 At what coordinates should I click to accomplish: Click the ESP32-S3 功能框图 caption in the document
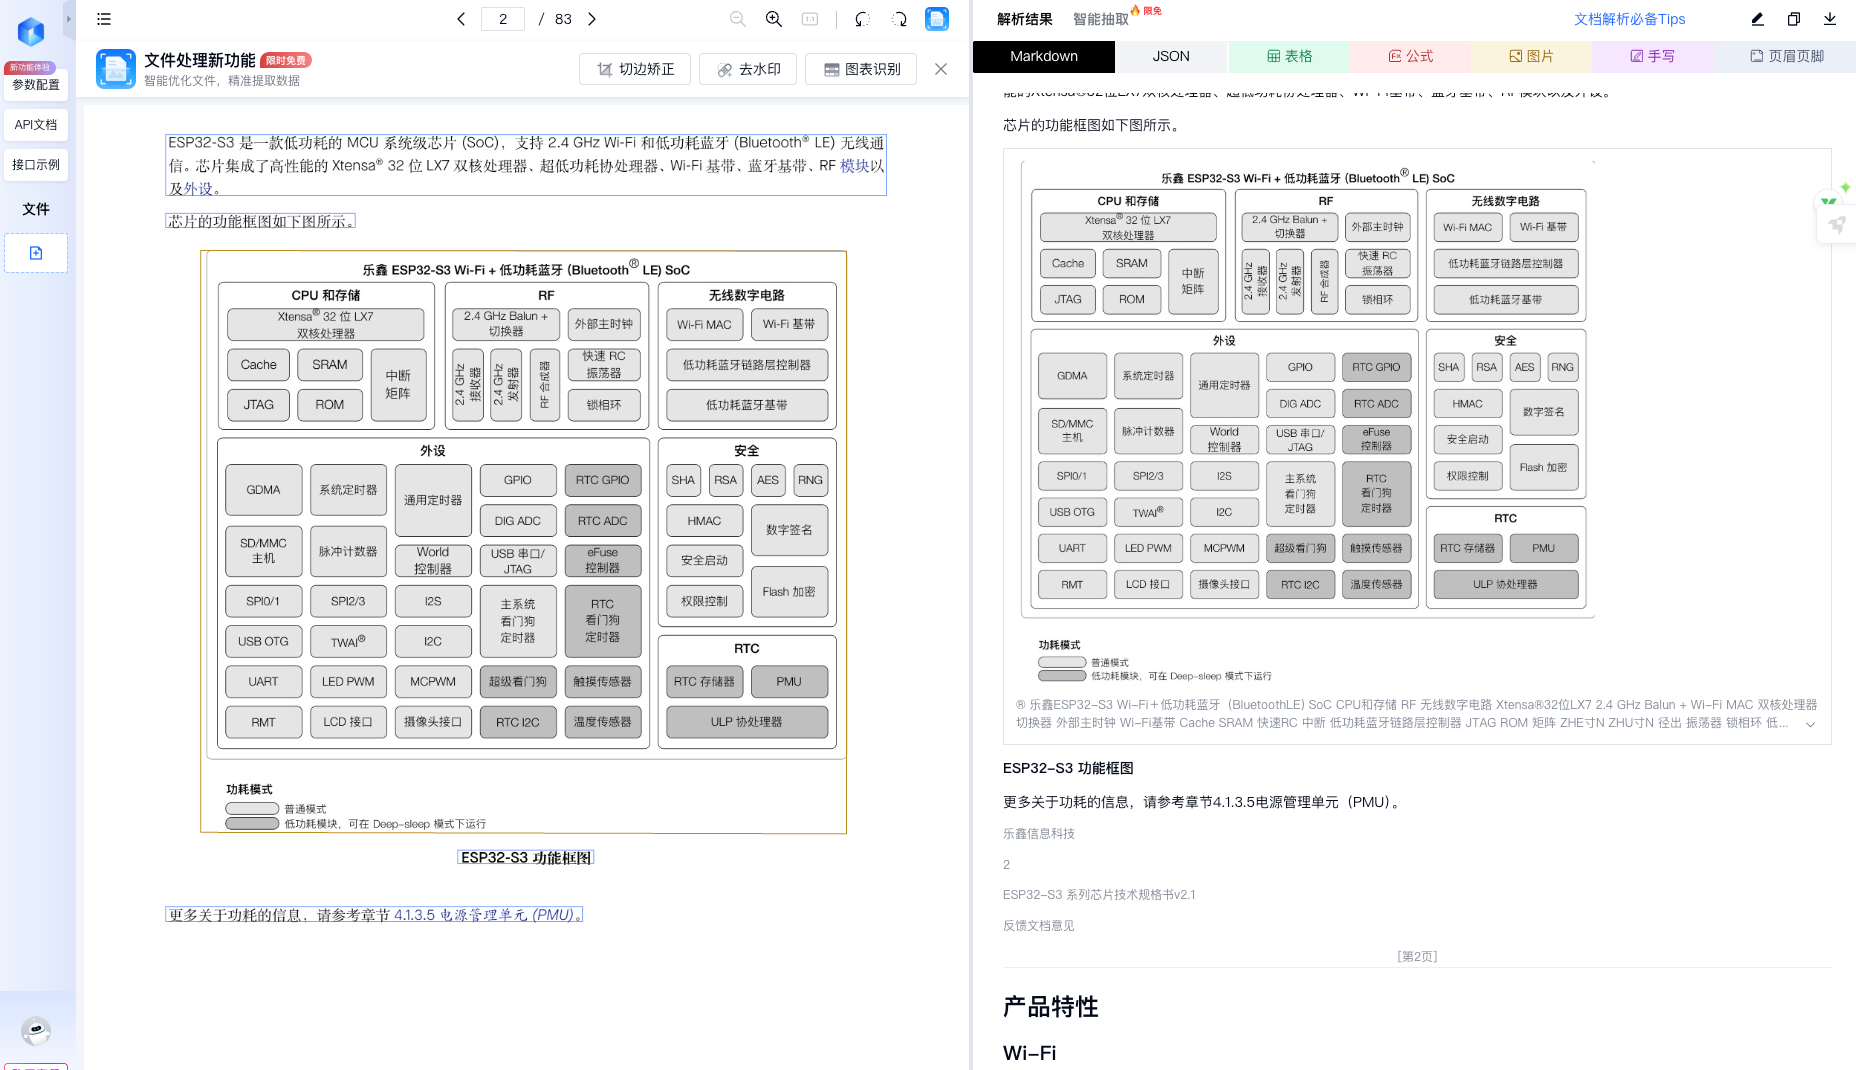coord(526,858)
